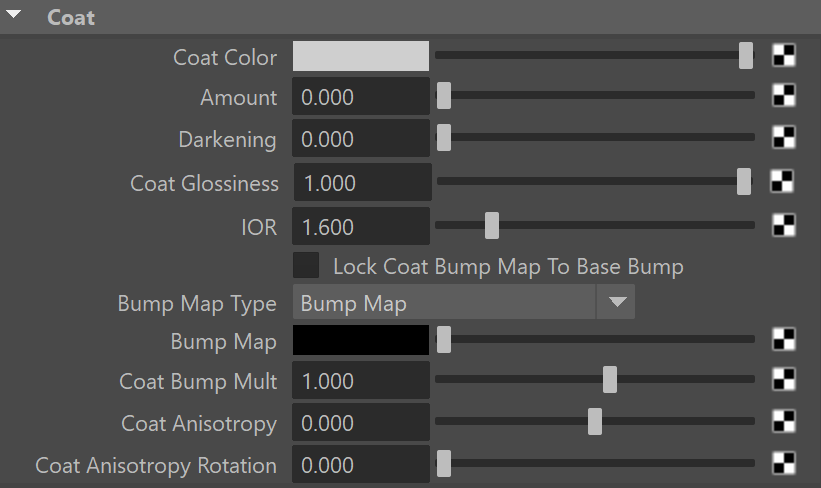The image size is (821, 488).
Task: Click the Coat Bump Mult map checker icon
Action: (784, 380)
